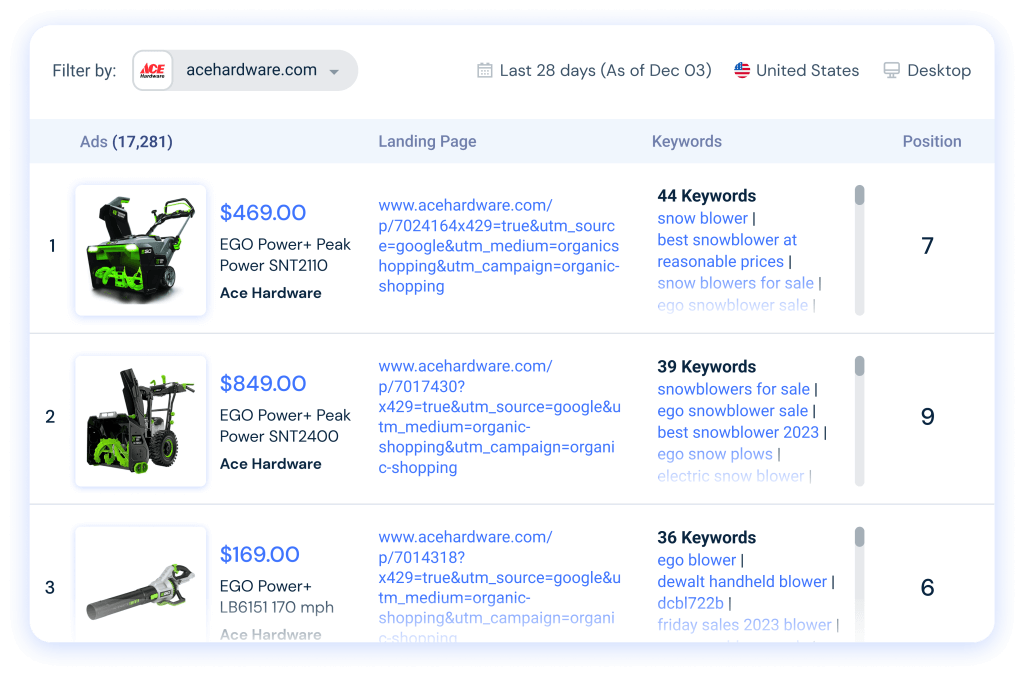Select the Last 28 days date range

coord(605,71)
